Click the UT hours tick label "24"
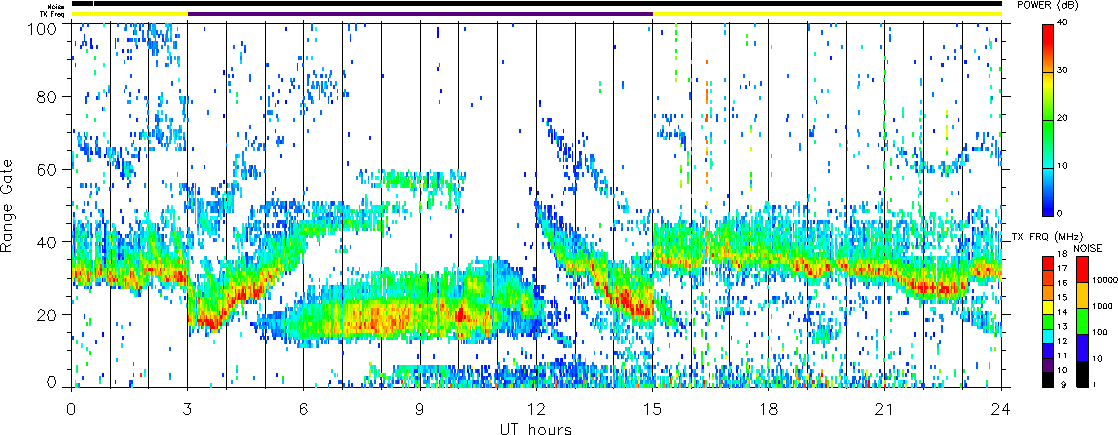Screen dimensions: 1118x435 [1001, 409]
